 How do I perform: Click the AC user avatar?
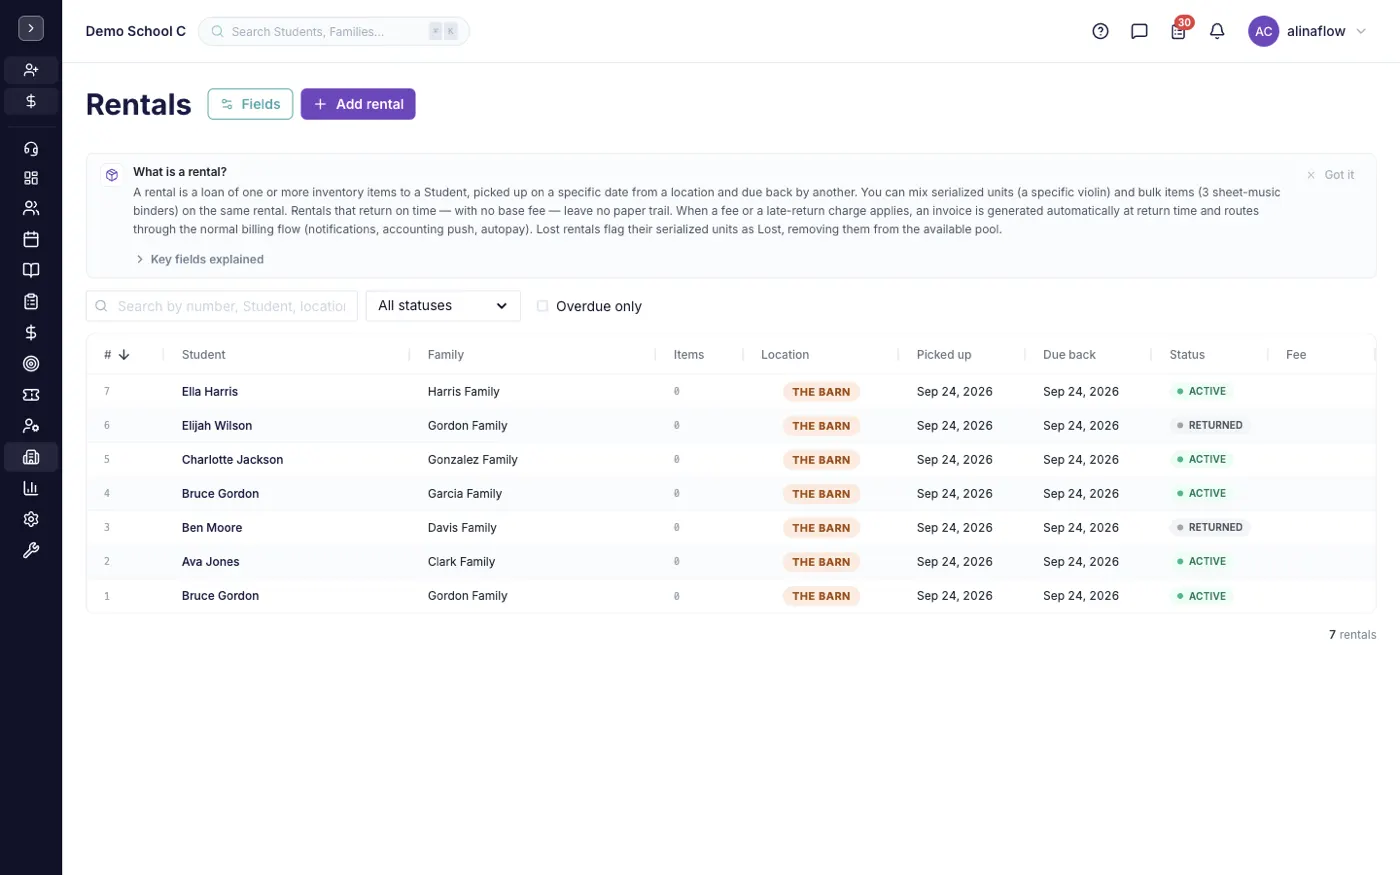tap(1264, 31)
